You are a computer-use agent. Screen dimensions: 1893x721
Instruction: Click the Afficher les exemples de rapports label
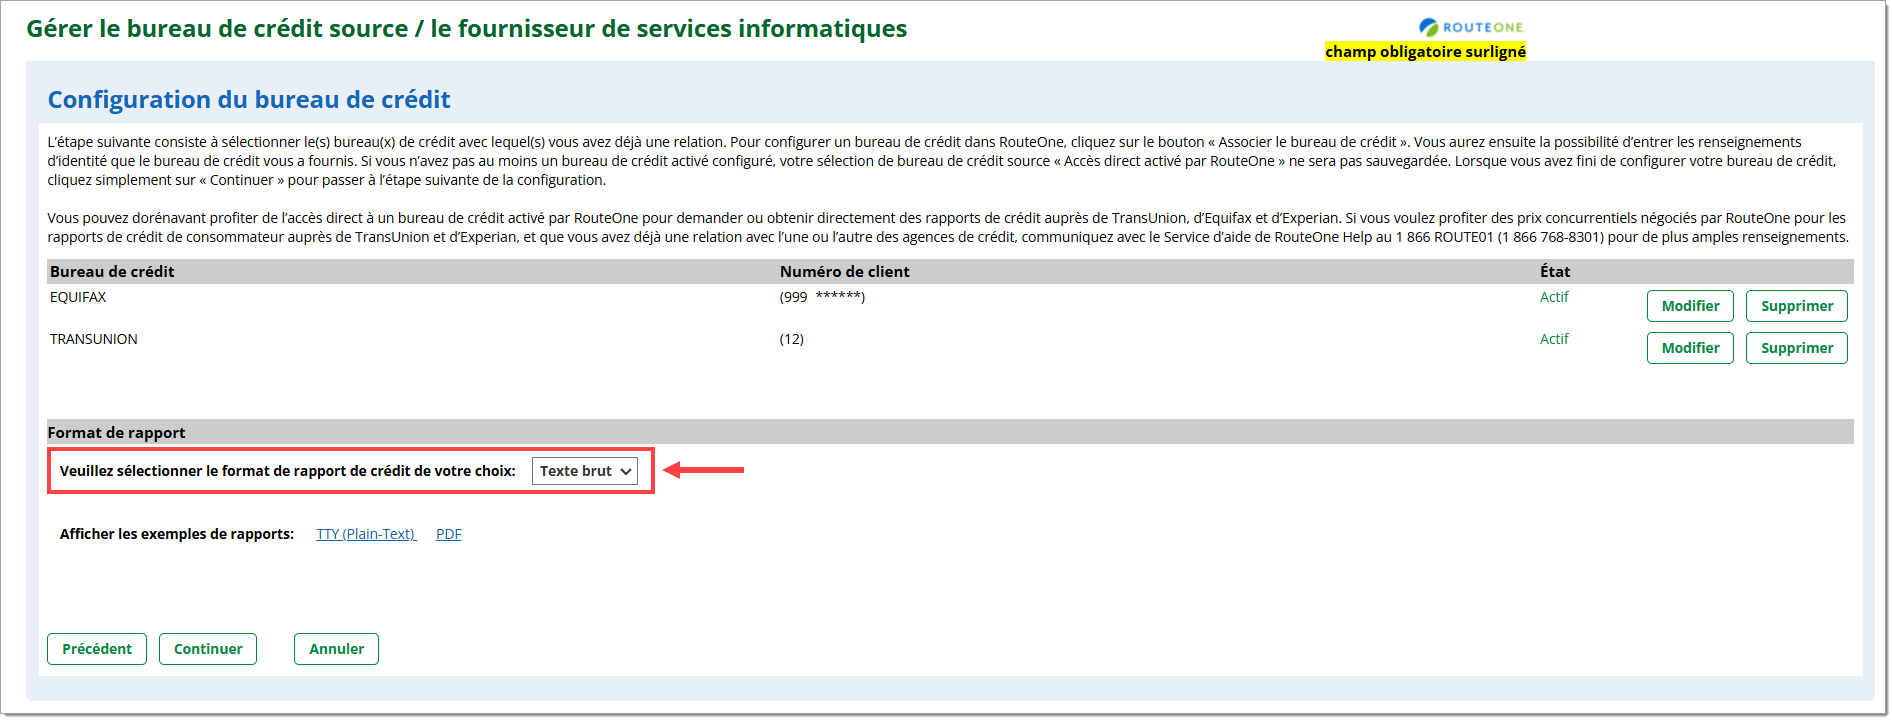(x=177, y=534)
